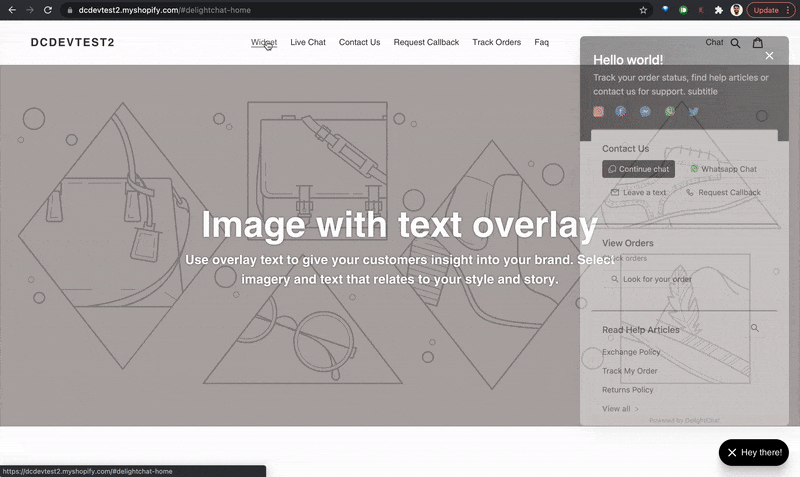Image resolution: width=800 pixels, height=477 pixels.
Task: Click the Leave a text option
Action: coord(638,192)
